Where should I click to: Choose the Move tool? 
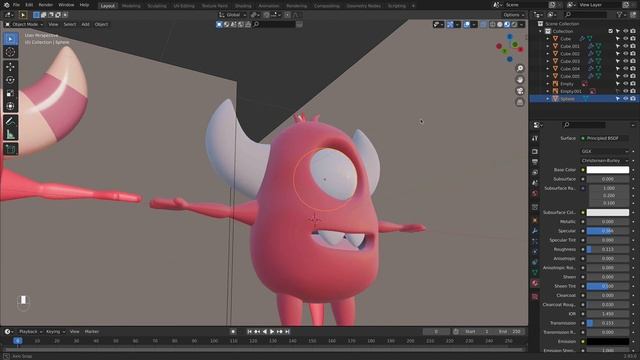click(11, 67)
